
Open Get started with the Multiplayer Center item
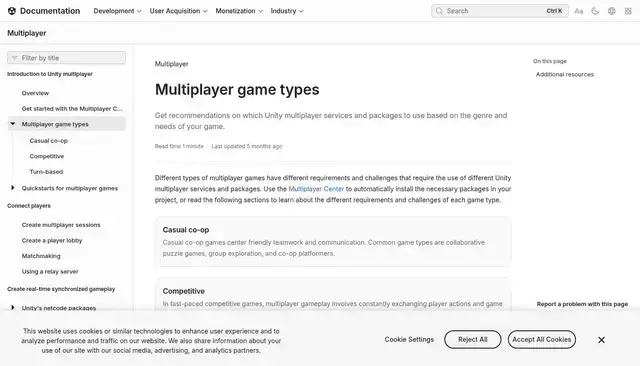click(72, 109)
